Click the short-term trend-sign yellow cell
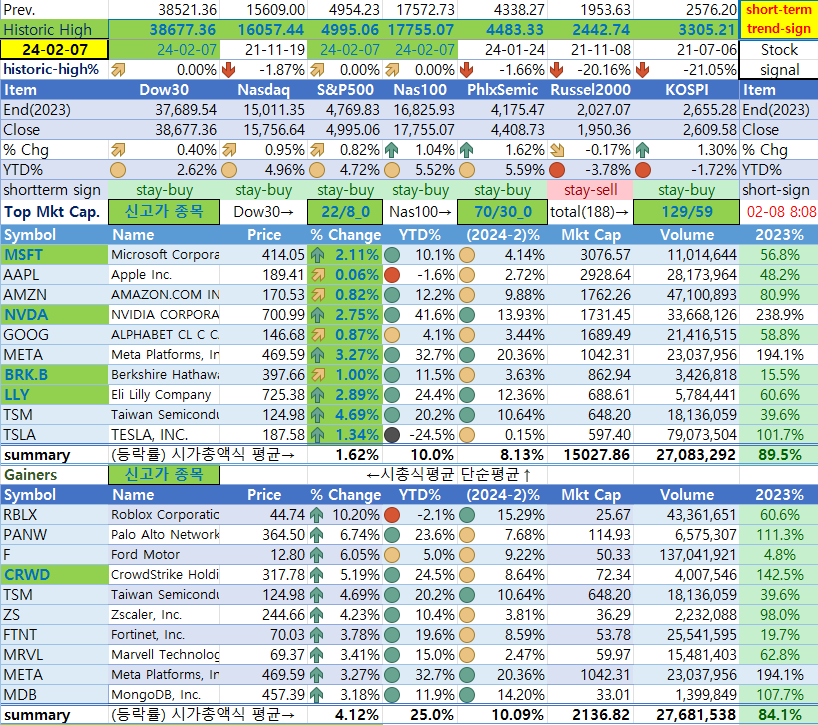Screen dimensions: 818x725 tap(779, 19)
